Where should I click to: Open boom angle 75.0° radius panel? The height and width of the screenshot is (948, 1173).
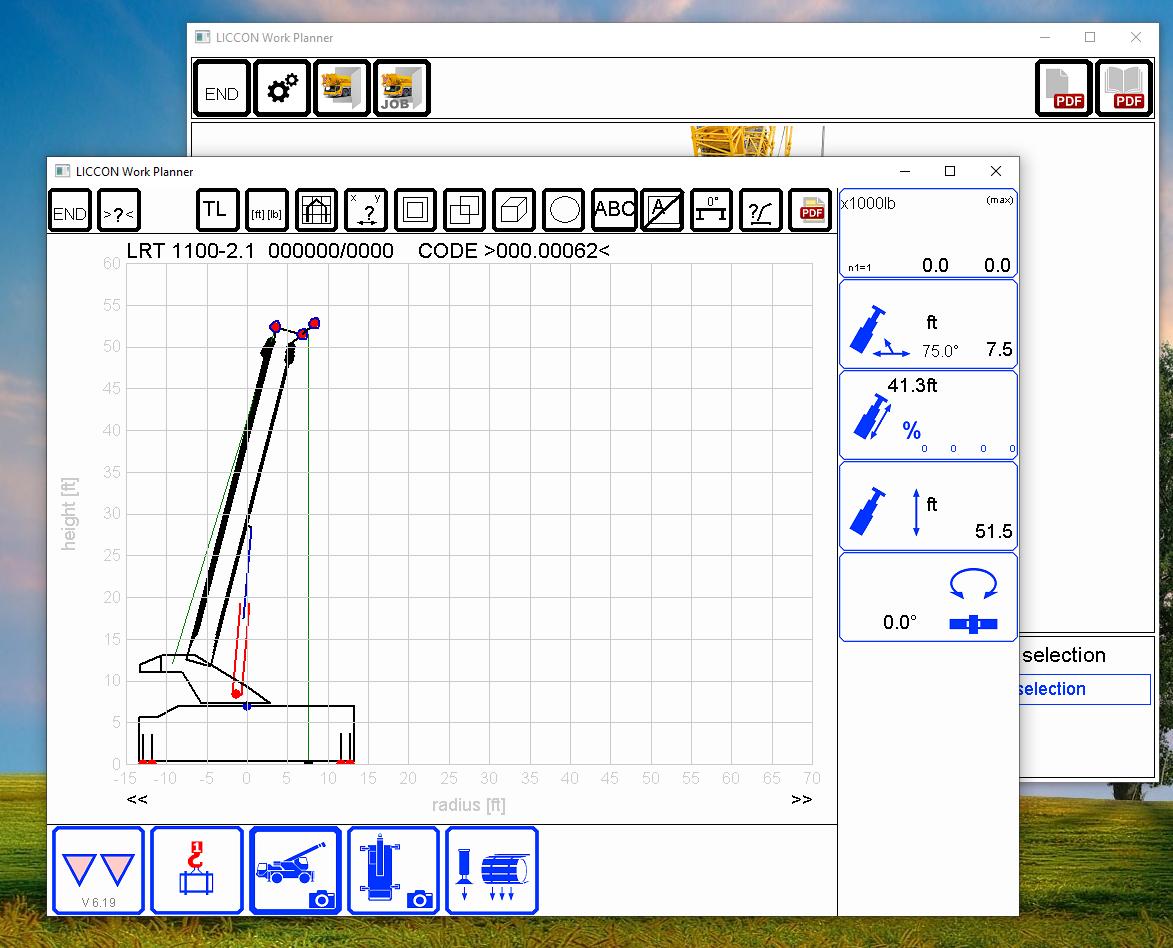(x=928, y=325)
